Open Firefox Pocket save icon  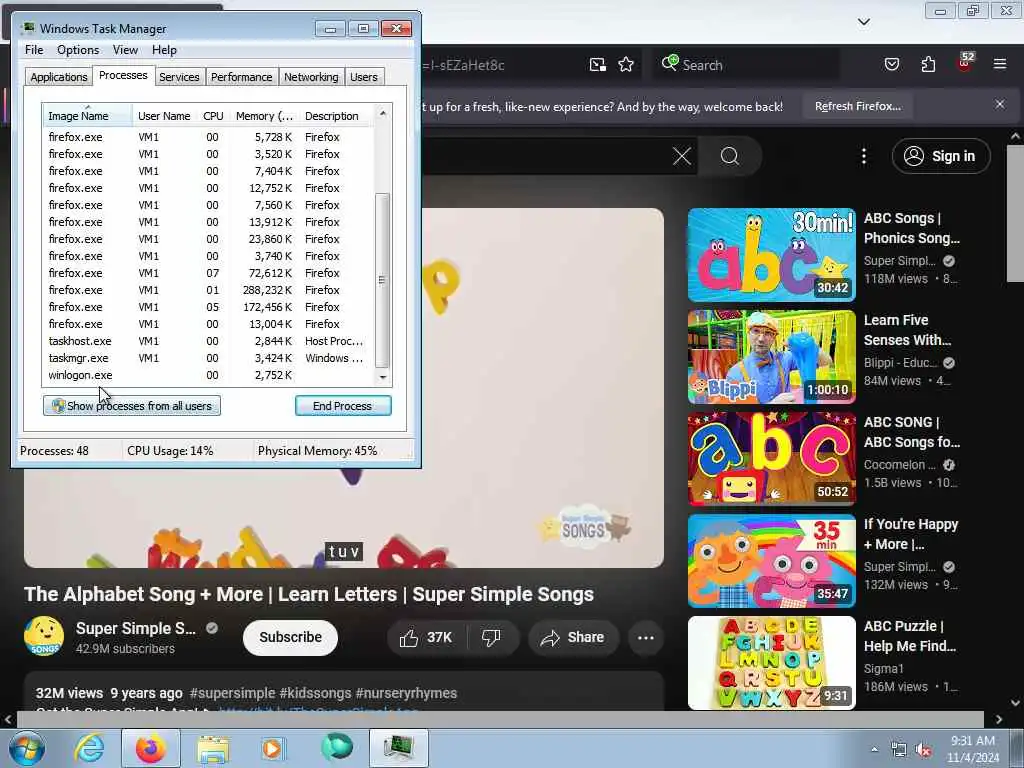[x=891, y=64]
